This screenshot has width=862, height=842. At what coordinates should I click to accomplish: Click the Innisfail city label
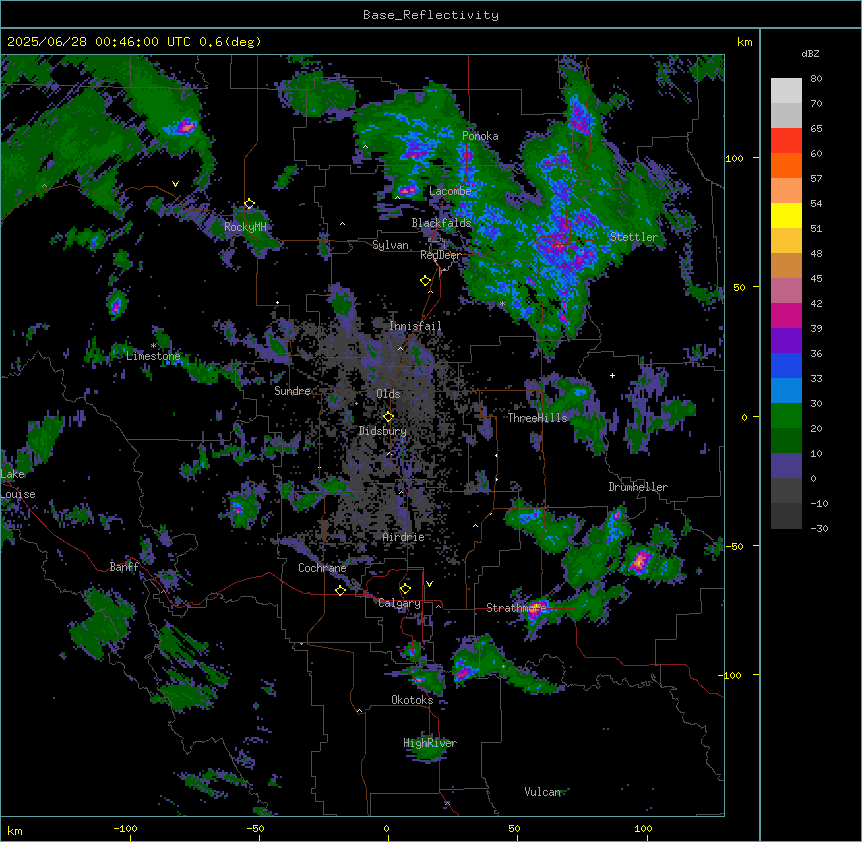(415, 326)
